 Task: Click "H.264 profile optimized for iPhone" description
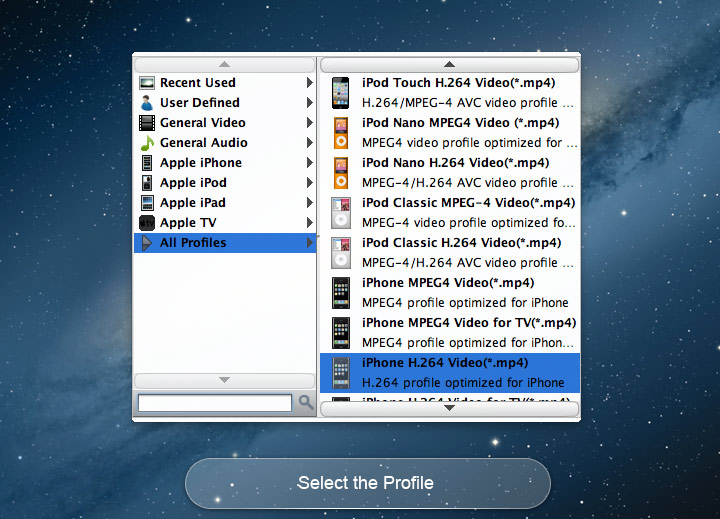(x=463, y=383)
